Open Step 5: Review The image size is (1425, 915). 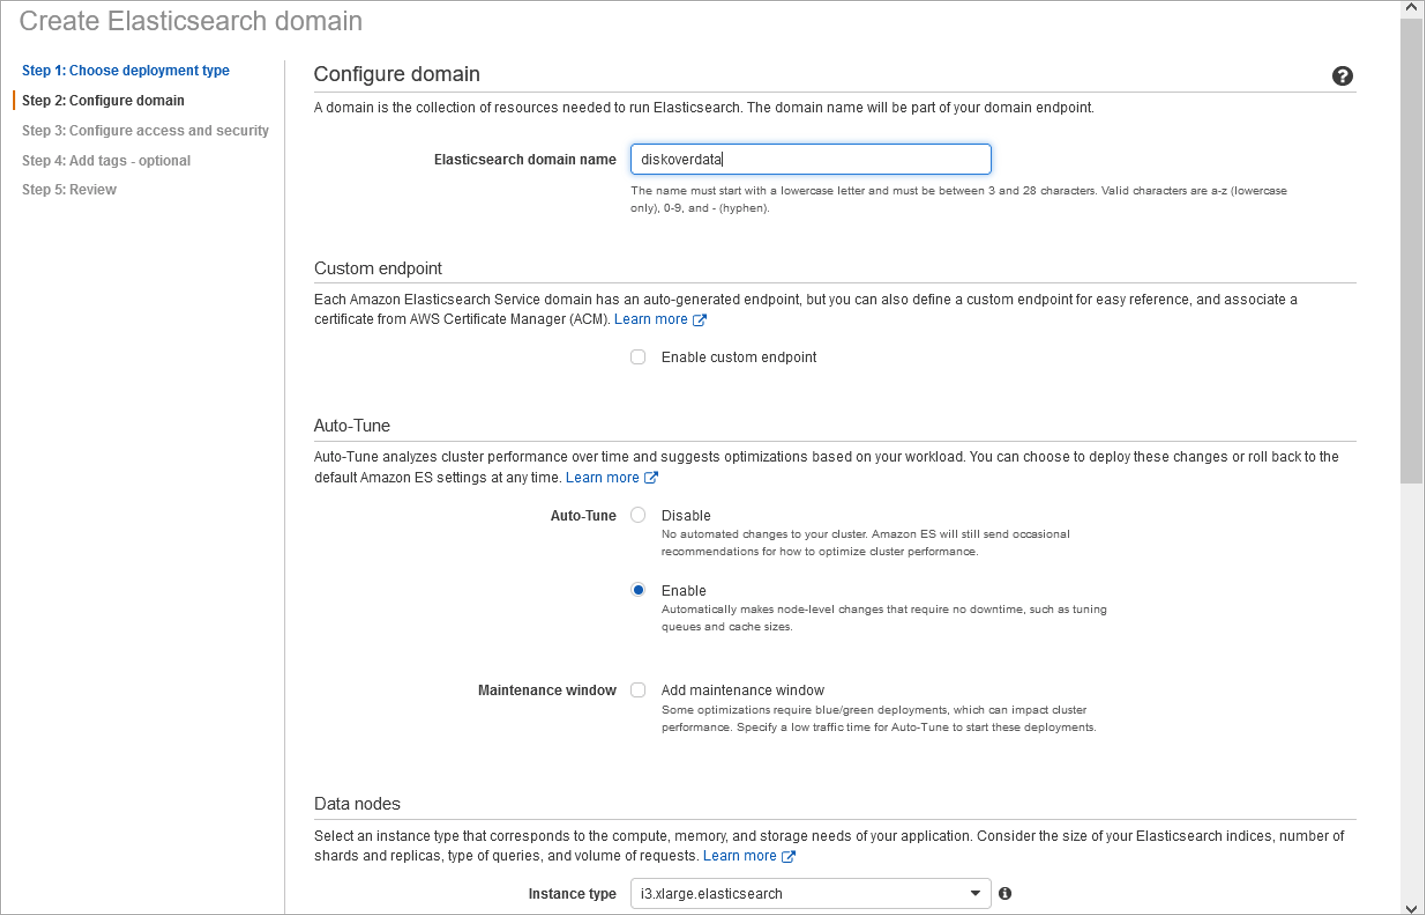69,189
